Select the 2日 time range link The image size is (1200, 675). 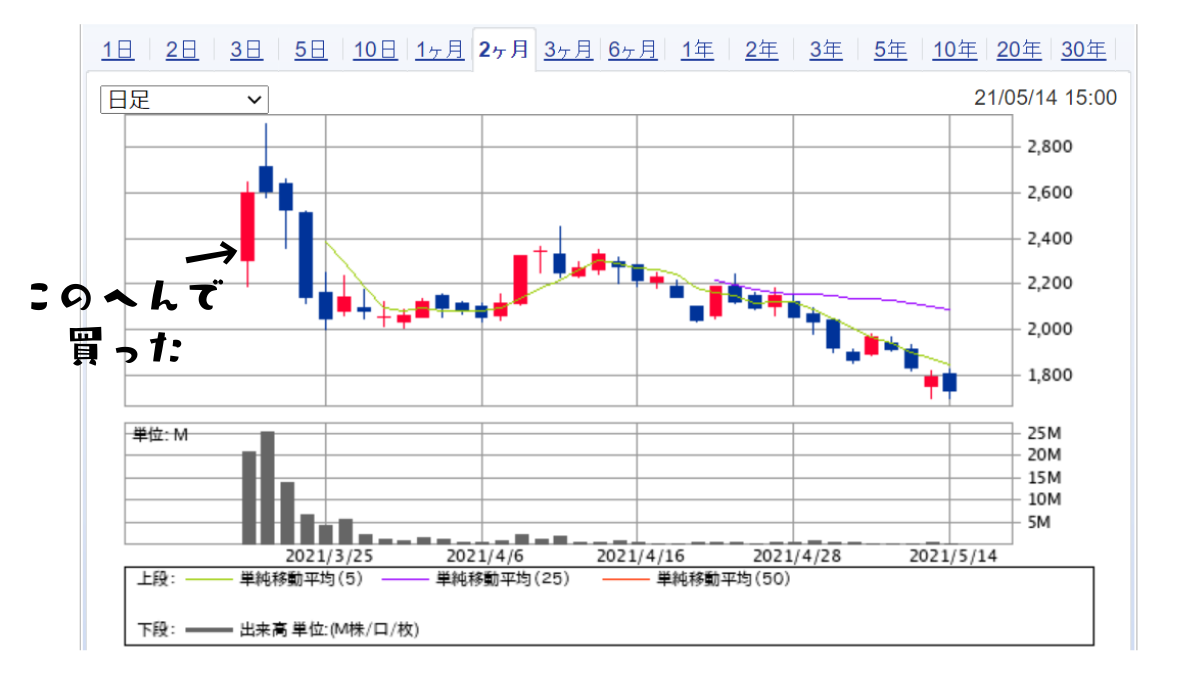(x=182, y=49)
